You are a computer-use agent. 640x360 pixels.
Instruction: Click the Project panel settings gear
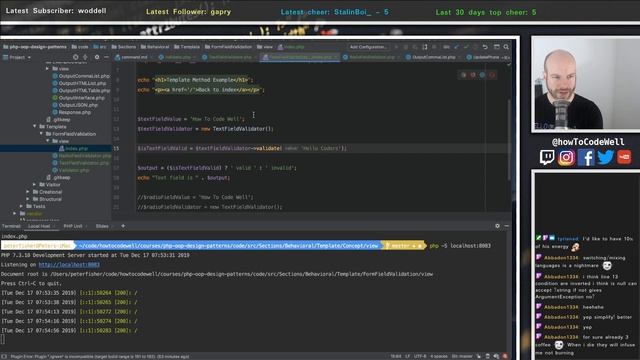pyautogui.click(x=97, y=57)
